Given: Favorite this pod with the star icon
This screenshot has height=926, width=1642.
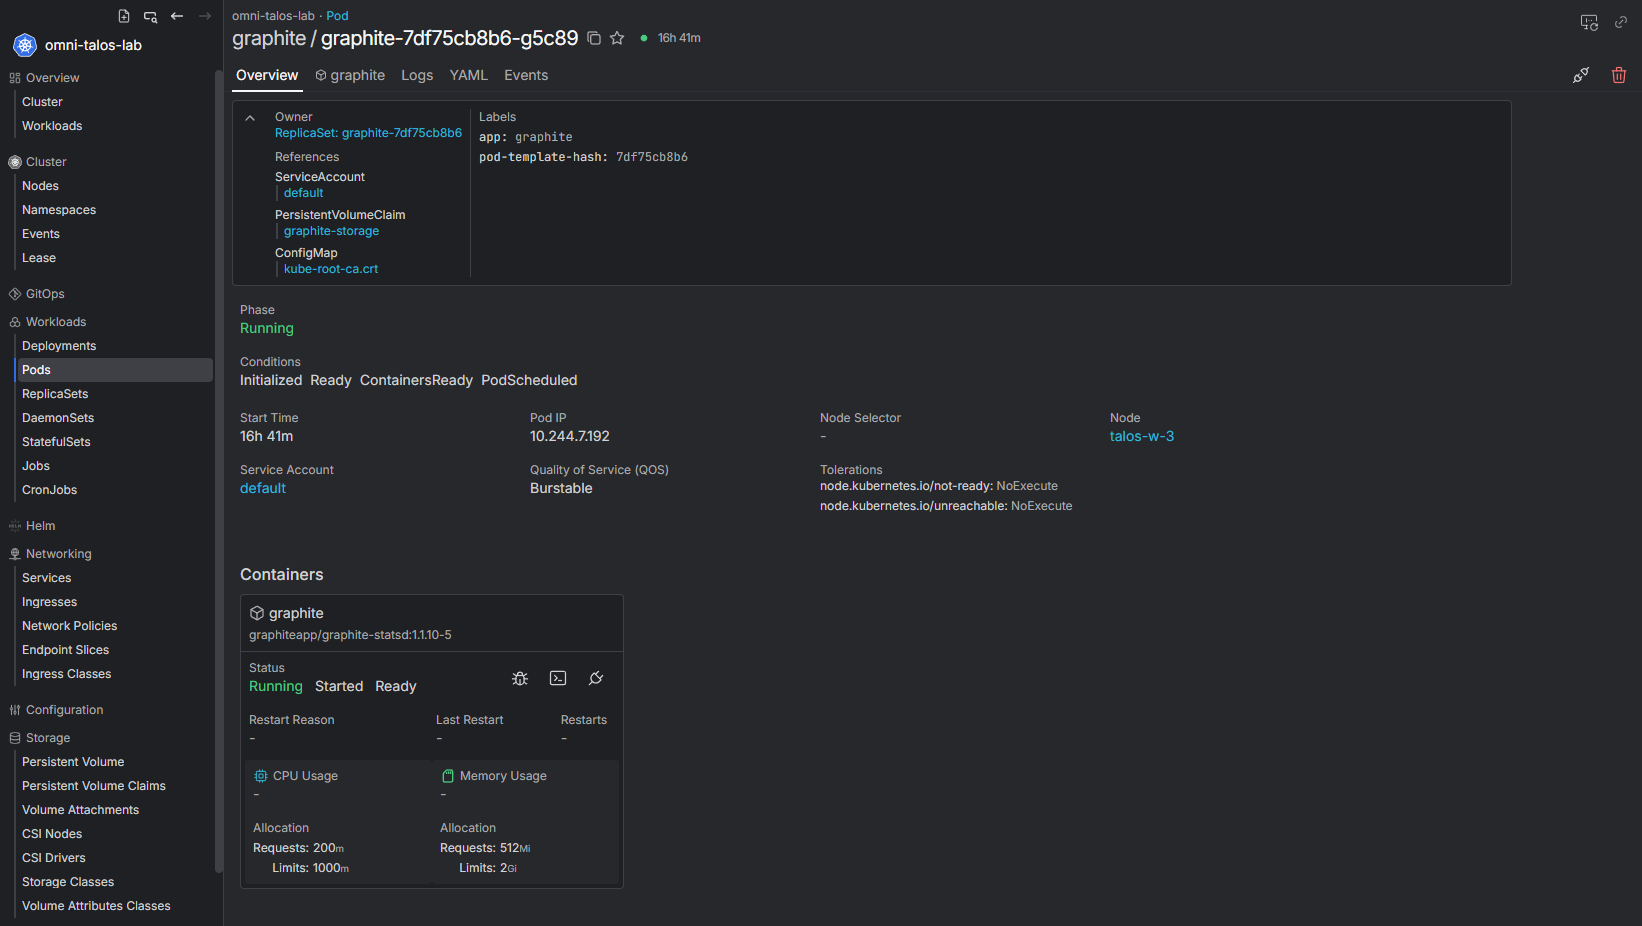Looking at the screenshot, I should pyautogui.click(x=617, y=38).
